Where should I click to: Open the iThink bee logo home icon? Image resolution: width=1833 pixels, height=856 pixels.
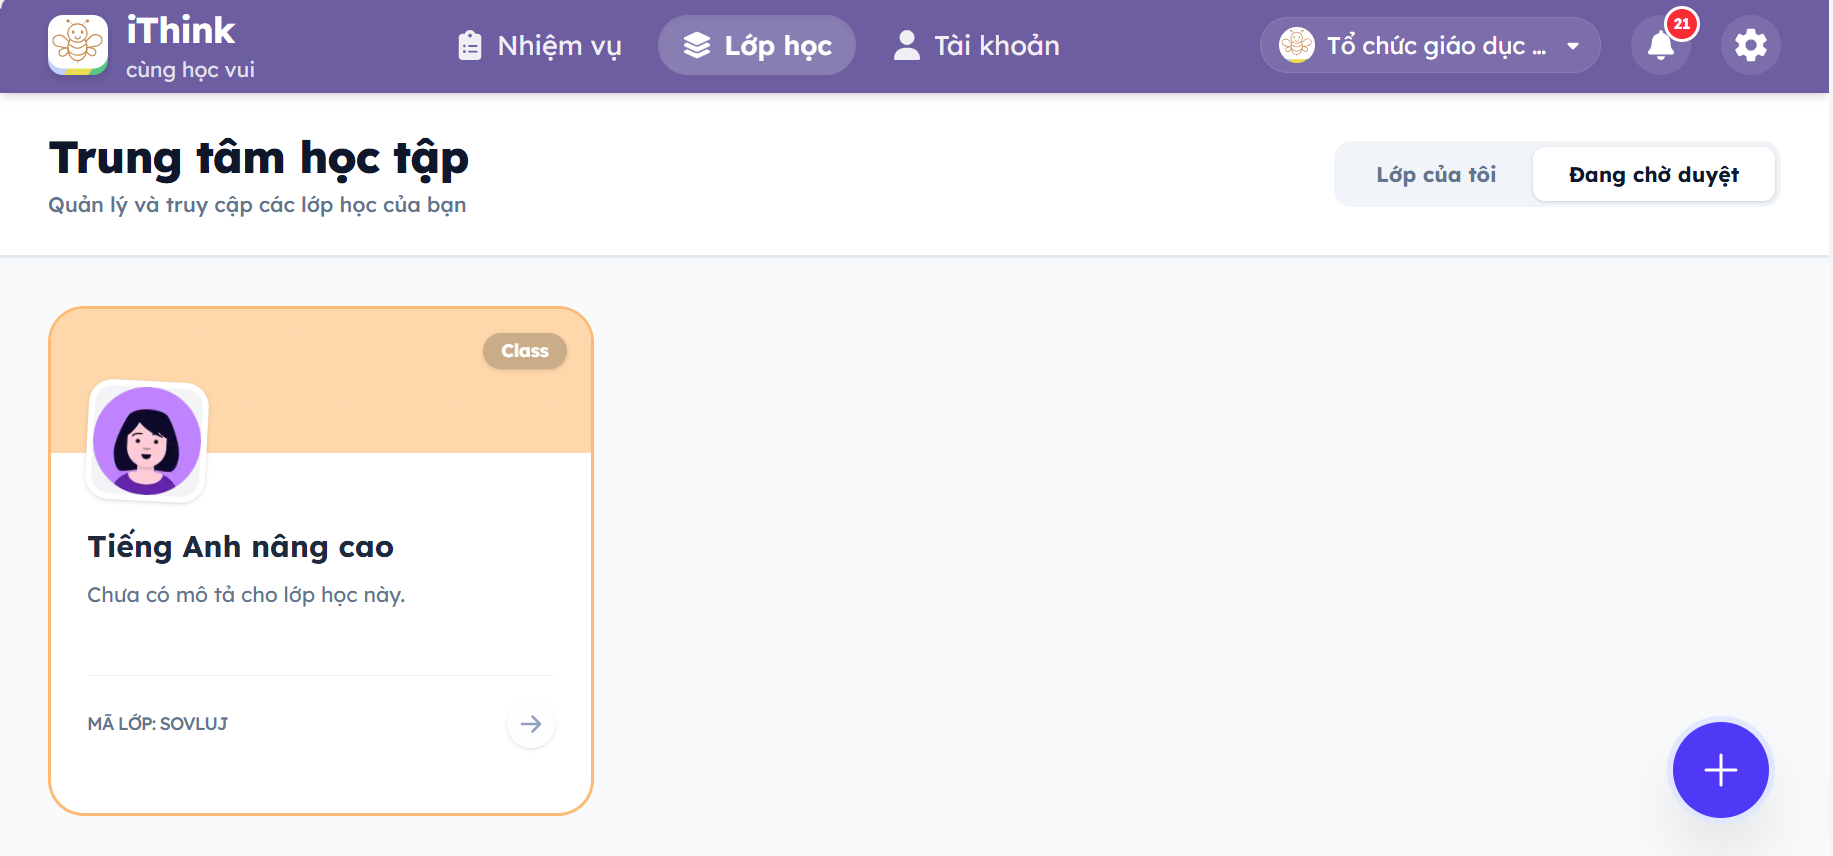[x=78, y=44]
